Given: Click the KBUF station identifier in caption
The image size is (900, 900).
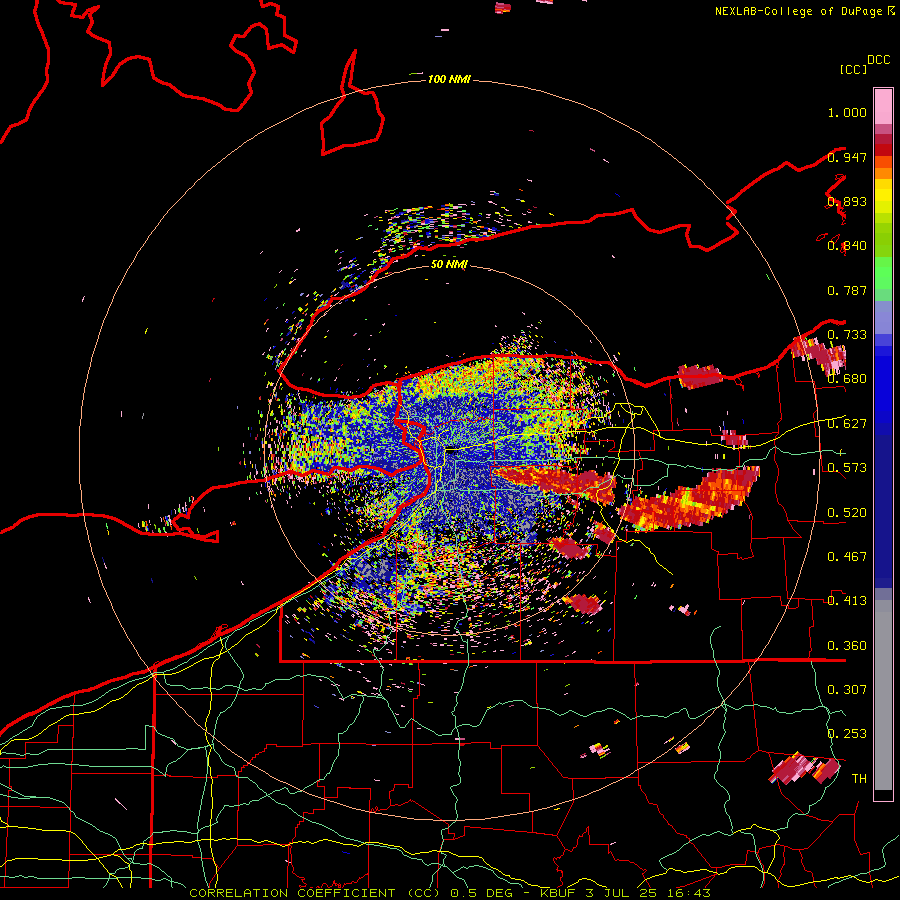Looking at the screenshot, I should coord(557,893).
